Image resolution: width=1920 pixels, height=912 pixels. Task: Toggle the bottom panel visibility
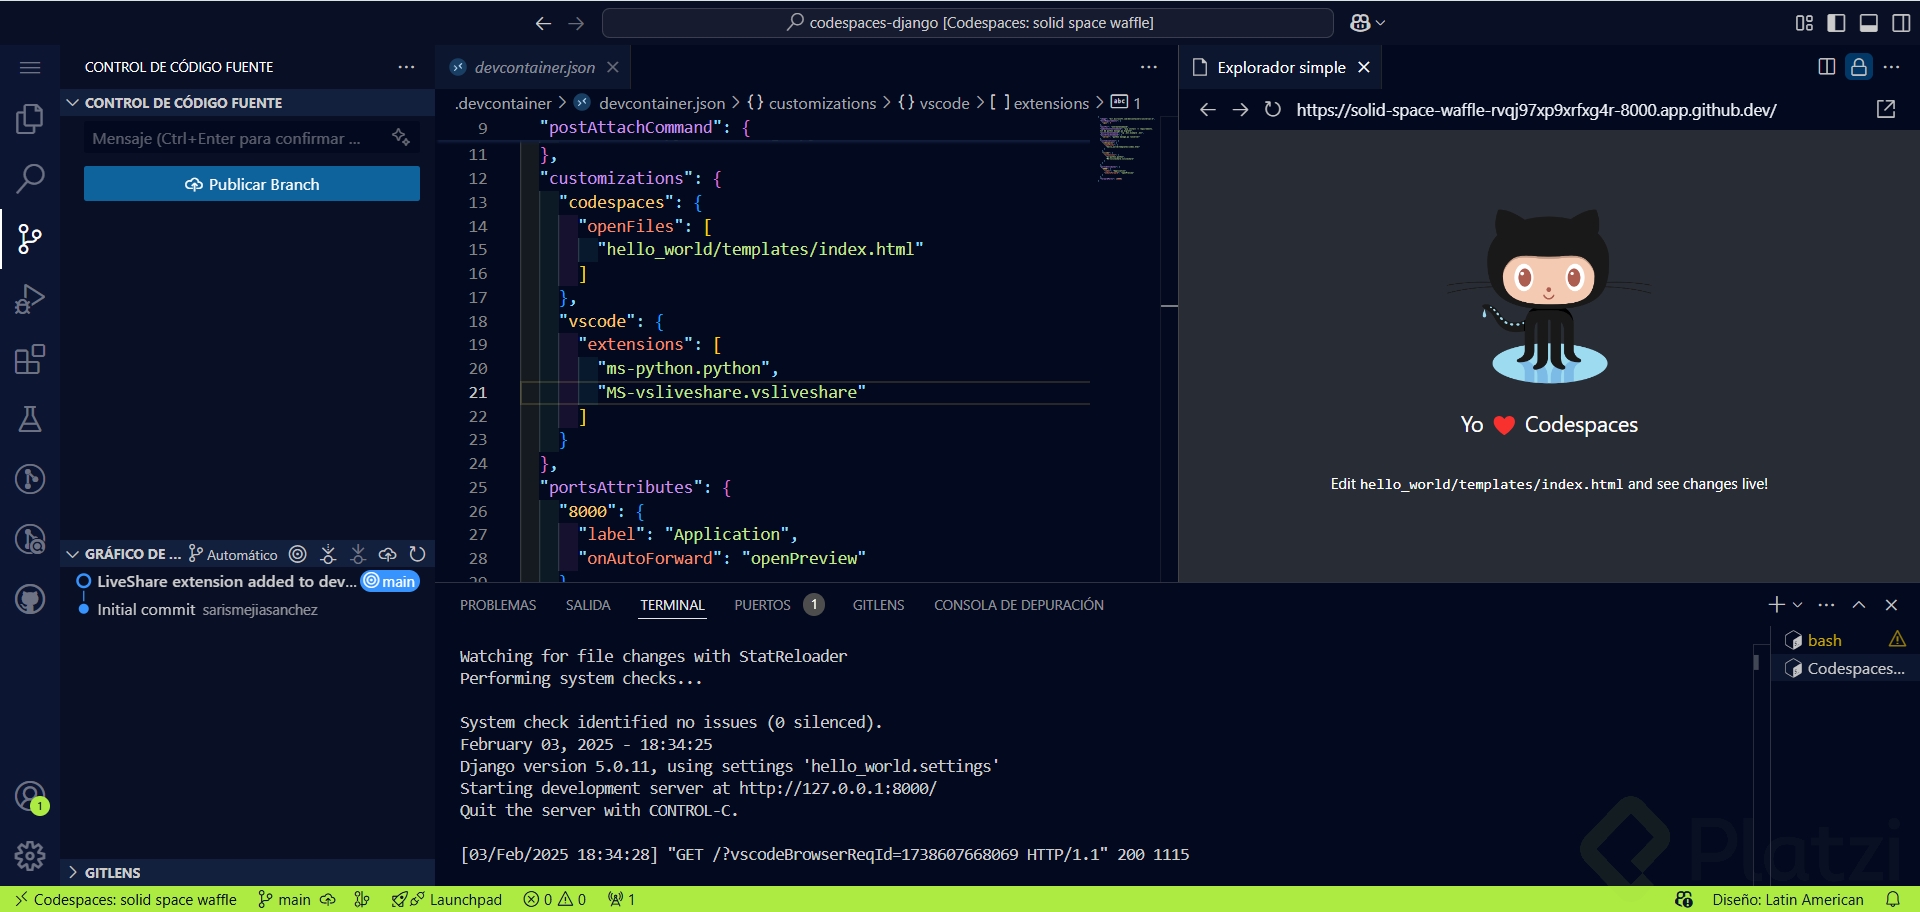pos(1868,23)
